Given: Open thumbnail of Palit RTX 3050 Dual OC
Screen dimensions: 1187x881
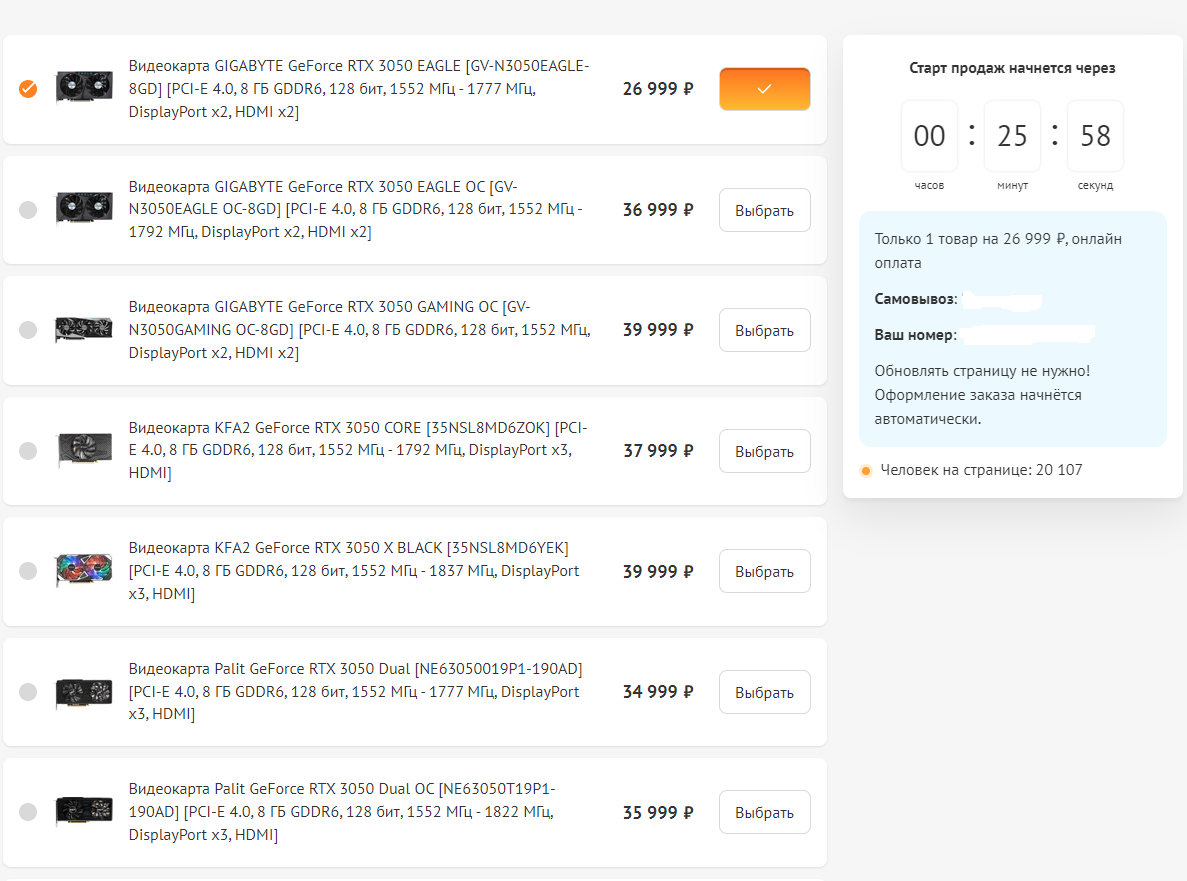Looking at the screenshot, I should coord(84,811).
